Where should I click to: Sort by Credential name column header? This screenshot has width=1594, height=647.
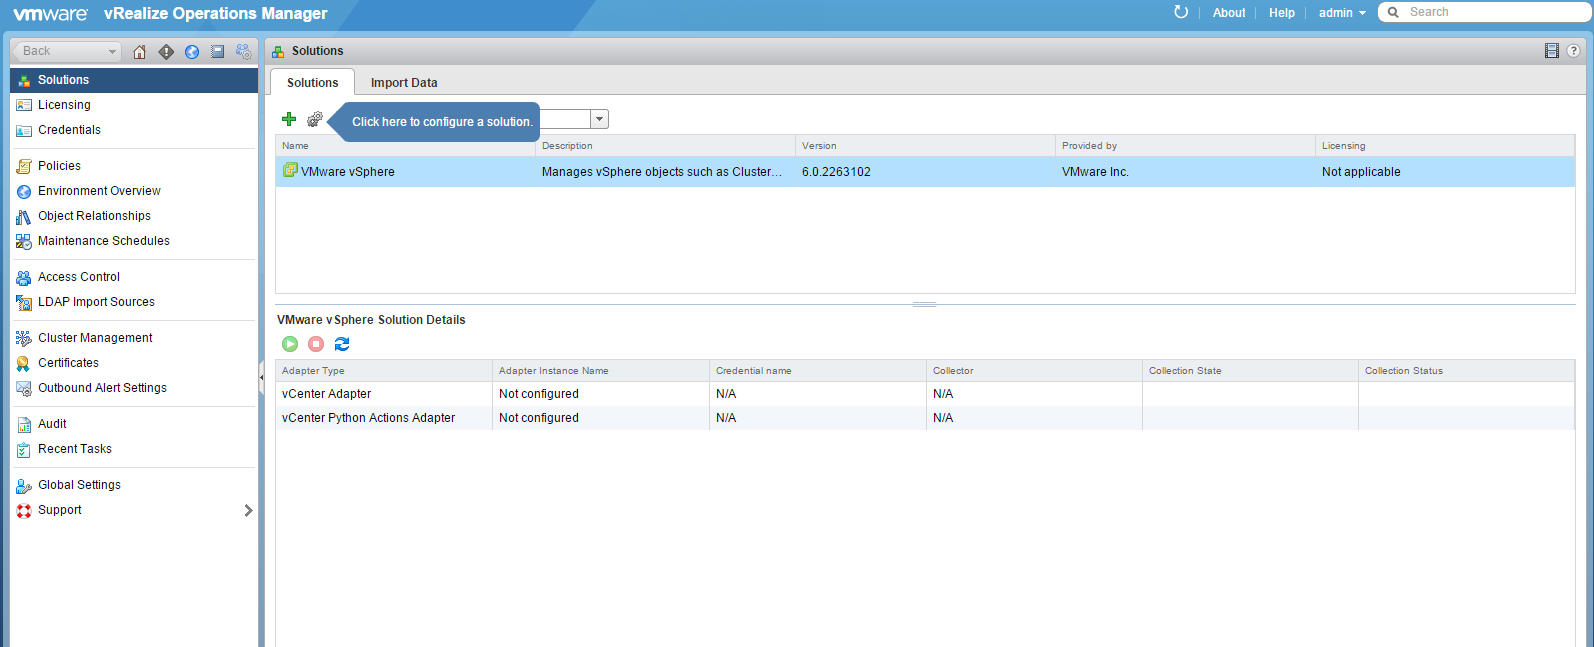tap(818, 371)
